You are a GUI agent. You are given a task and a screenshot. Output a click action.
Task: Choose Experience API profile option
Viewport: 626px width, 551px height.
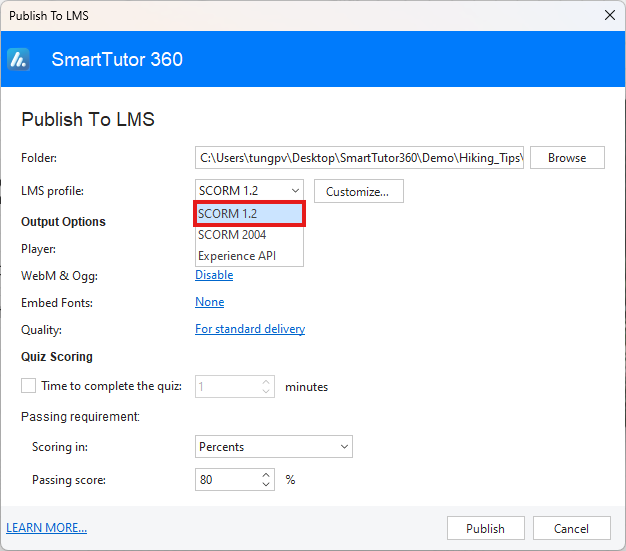(x=250, y=256)
